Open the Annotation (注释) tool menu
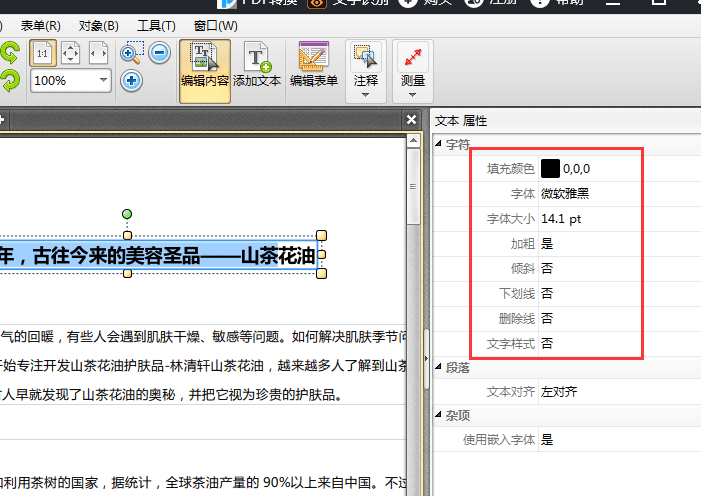The height and width of the screenshot is (496, 701). coord(366,71)
